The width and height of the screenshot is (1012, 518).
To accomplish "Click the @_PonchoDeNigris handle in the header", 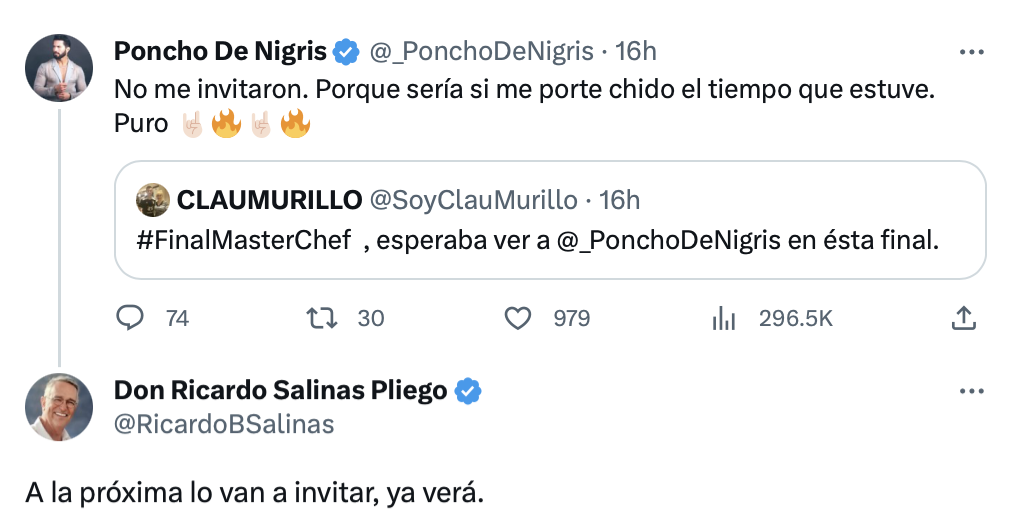I will click(x=482, y=51).
